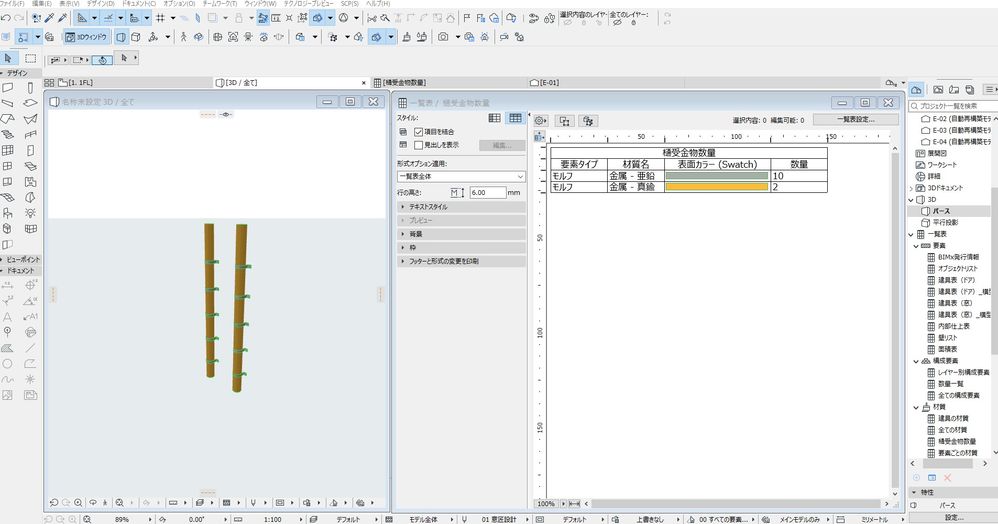Select the Marquee tool

point(30,58)
